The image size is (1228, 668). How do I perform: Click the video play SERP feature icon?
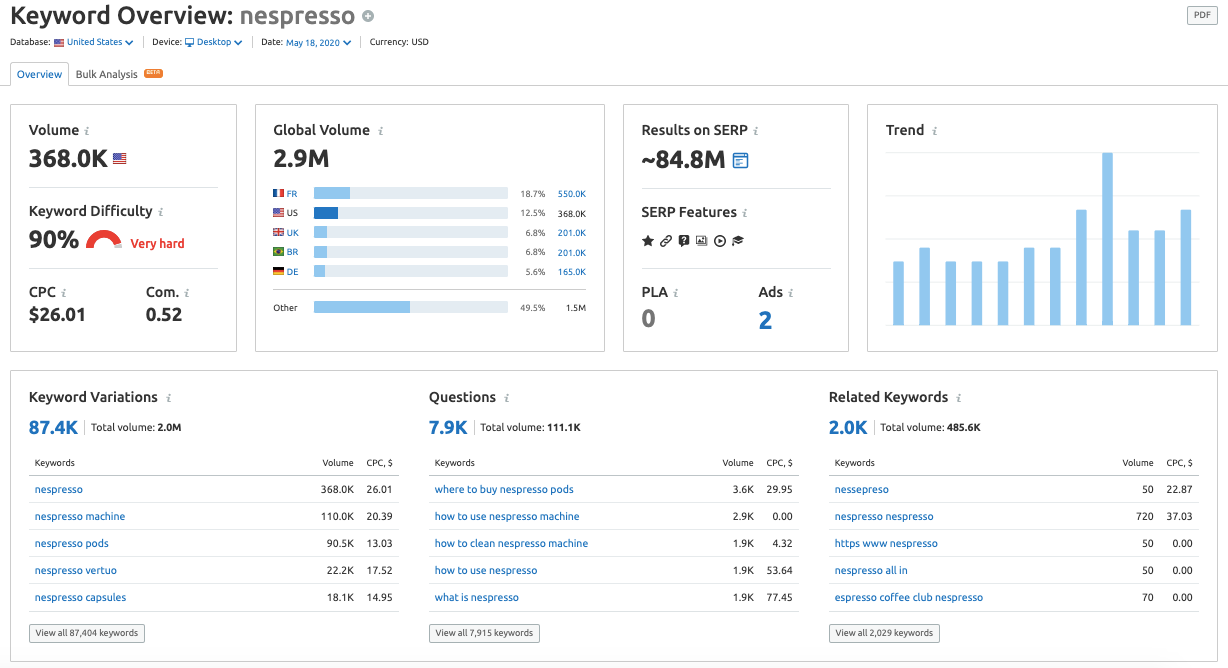(720, 241)
